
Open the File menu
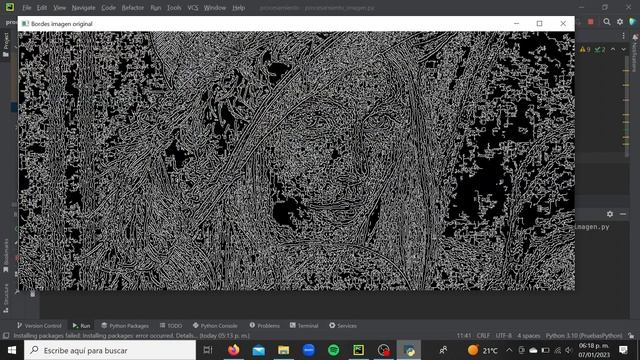27,8
